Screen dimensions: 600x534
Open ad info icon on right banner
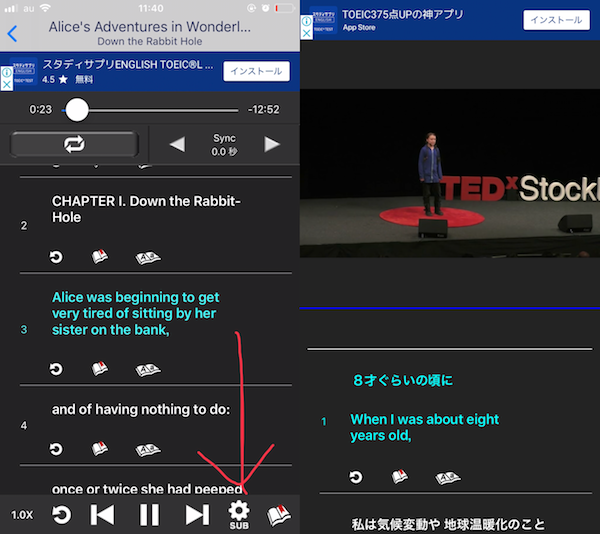tap(307, 21)
